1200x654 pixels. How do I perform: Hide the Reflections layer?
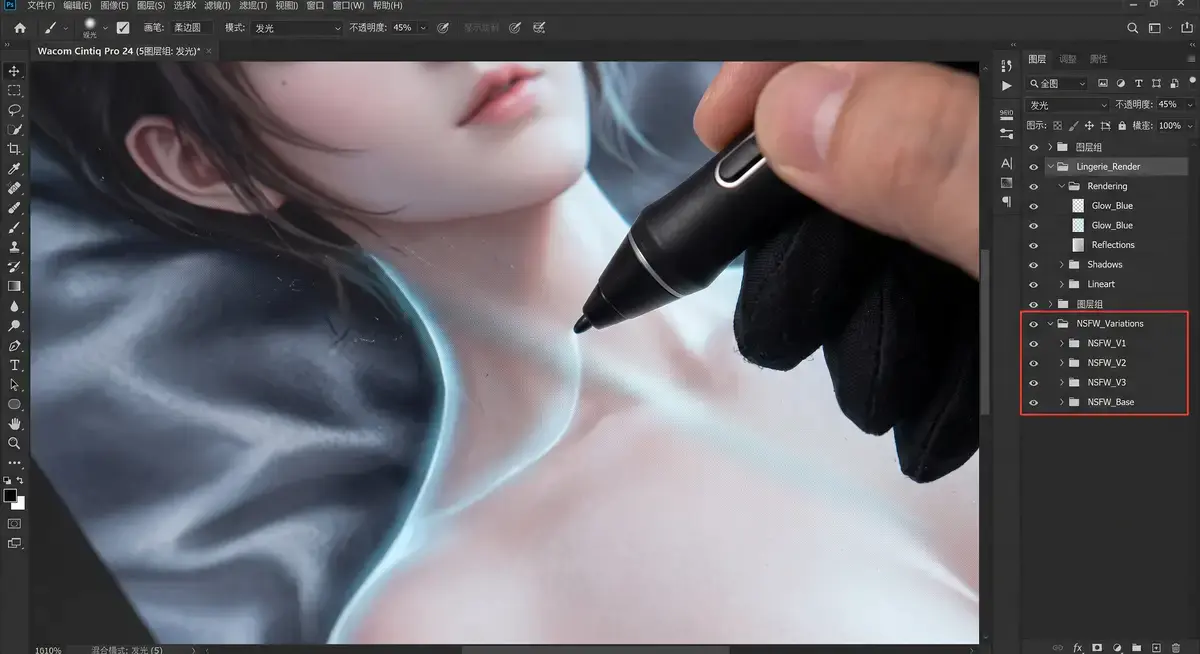pyautogui.click(x=1034, y=245)
